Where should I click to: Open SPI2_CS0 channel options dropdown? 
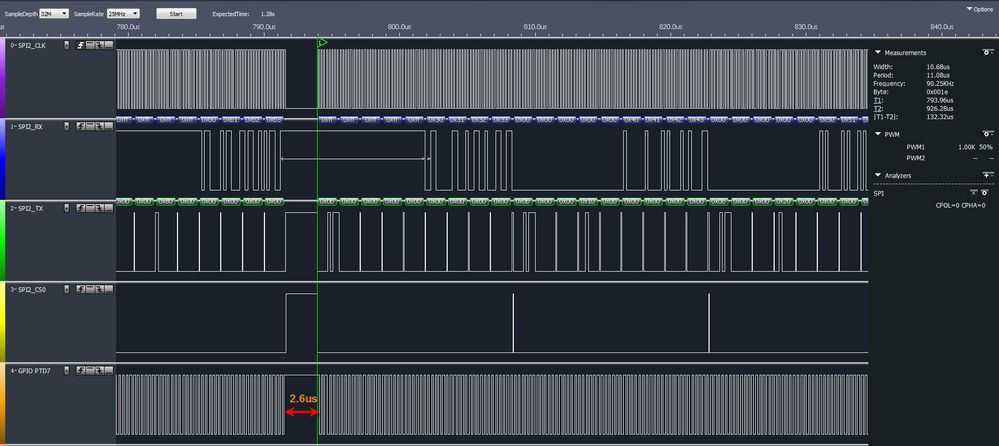(67, 289)
